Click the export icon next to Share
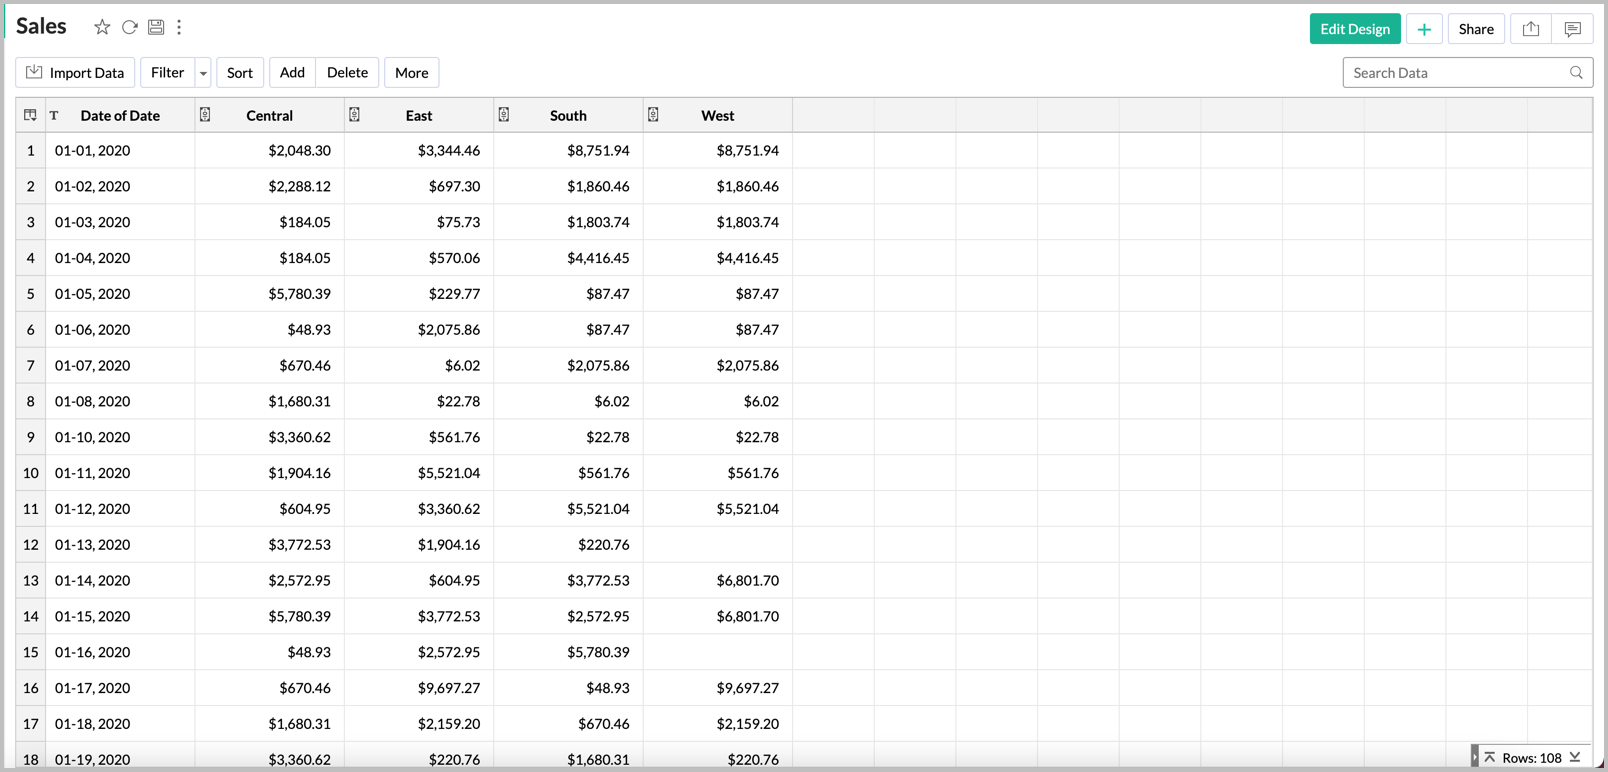 point(1531,29)
